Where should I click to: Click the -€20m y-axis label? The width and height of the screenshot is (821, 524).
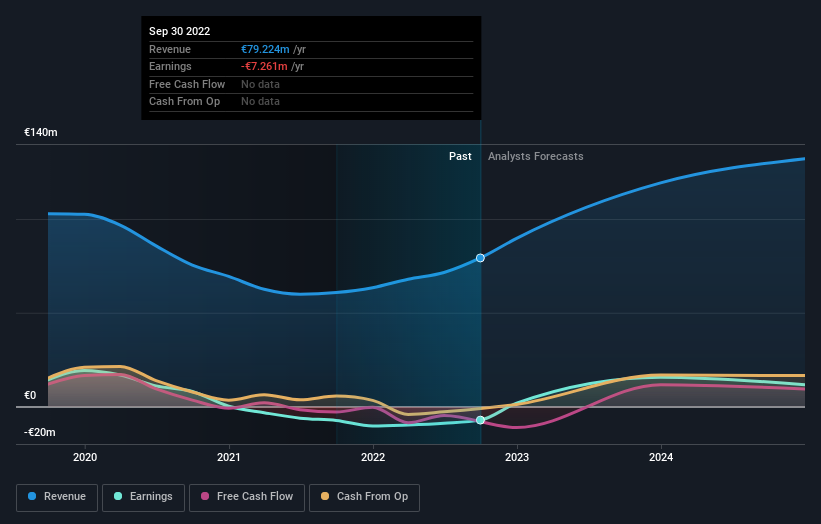click(x=40, y=432)
